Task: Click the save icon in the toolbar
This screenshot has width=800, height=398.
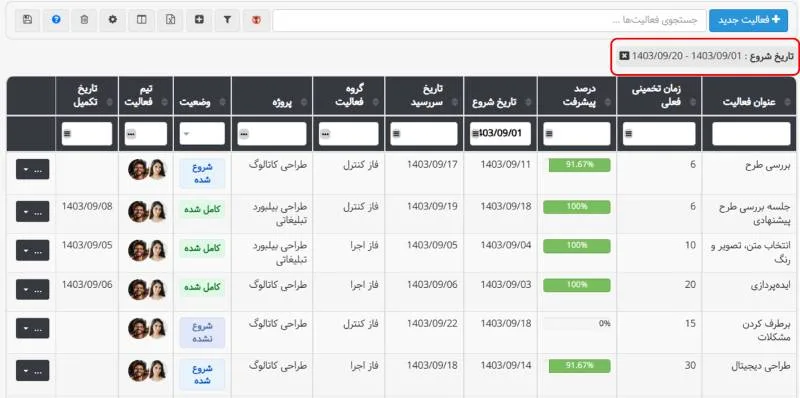Action: click(28, 20)
